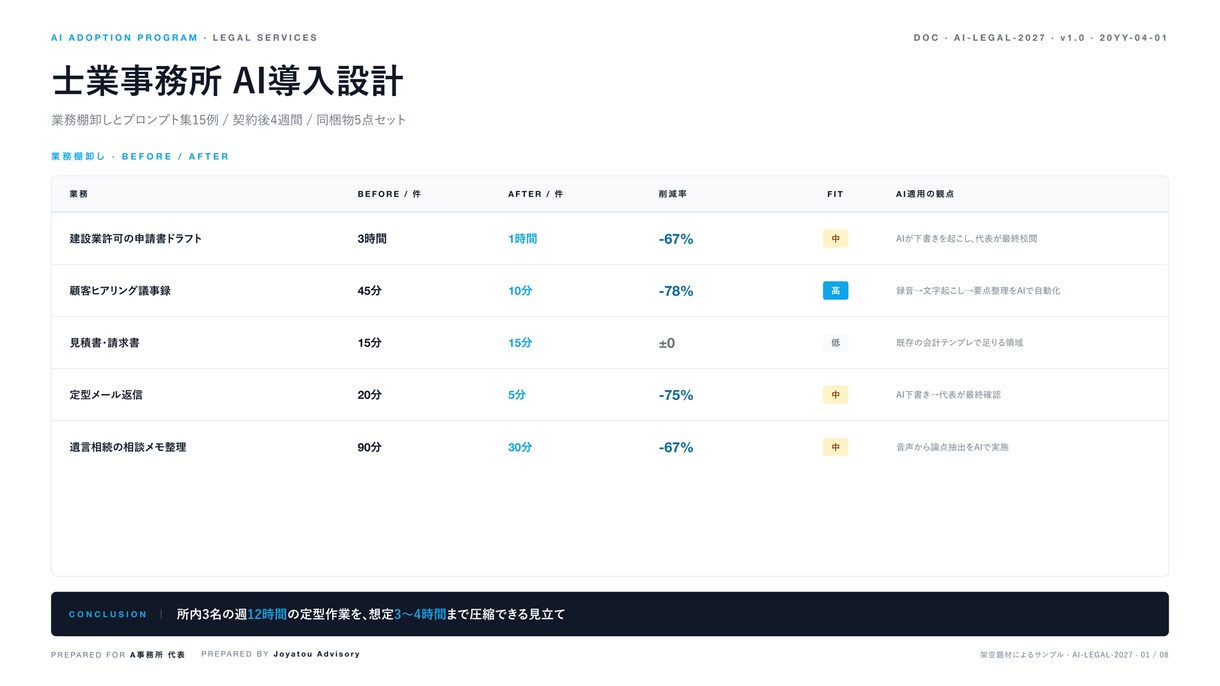
Task: Click the AFTER / 件 column header
Action: click(535, 194)
